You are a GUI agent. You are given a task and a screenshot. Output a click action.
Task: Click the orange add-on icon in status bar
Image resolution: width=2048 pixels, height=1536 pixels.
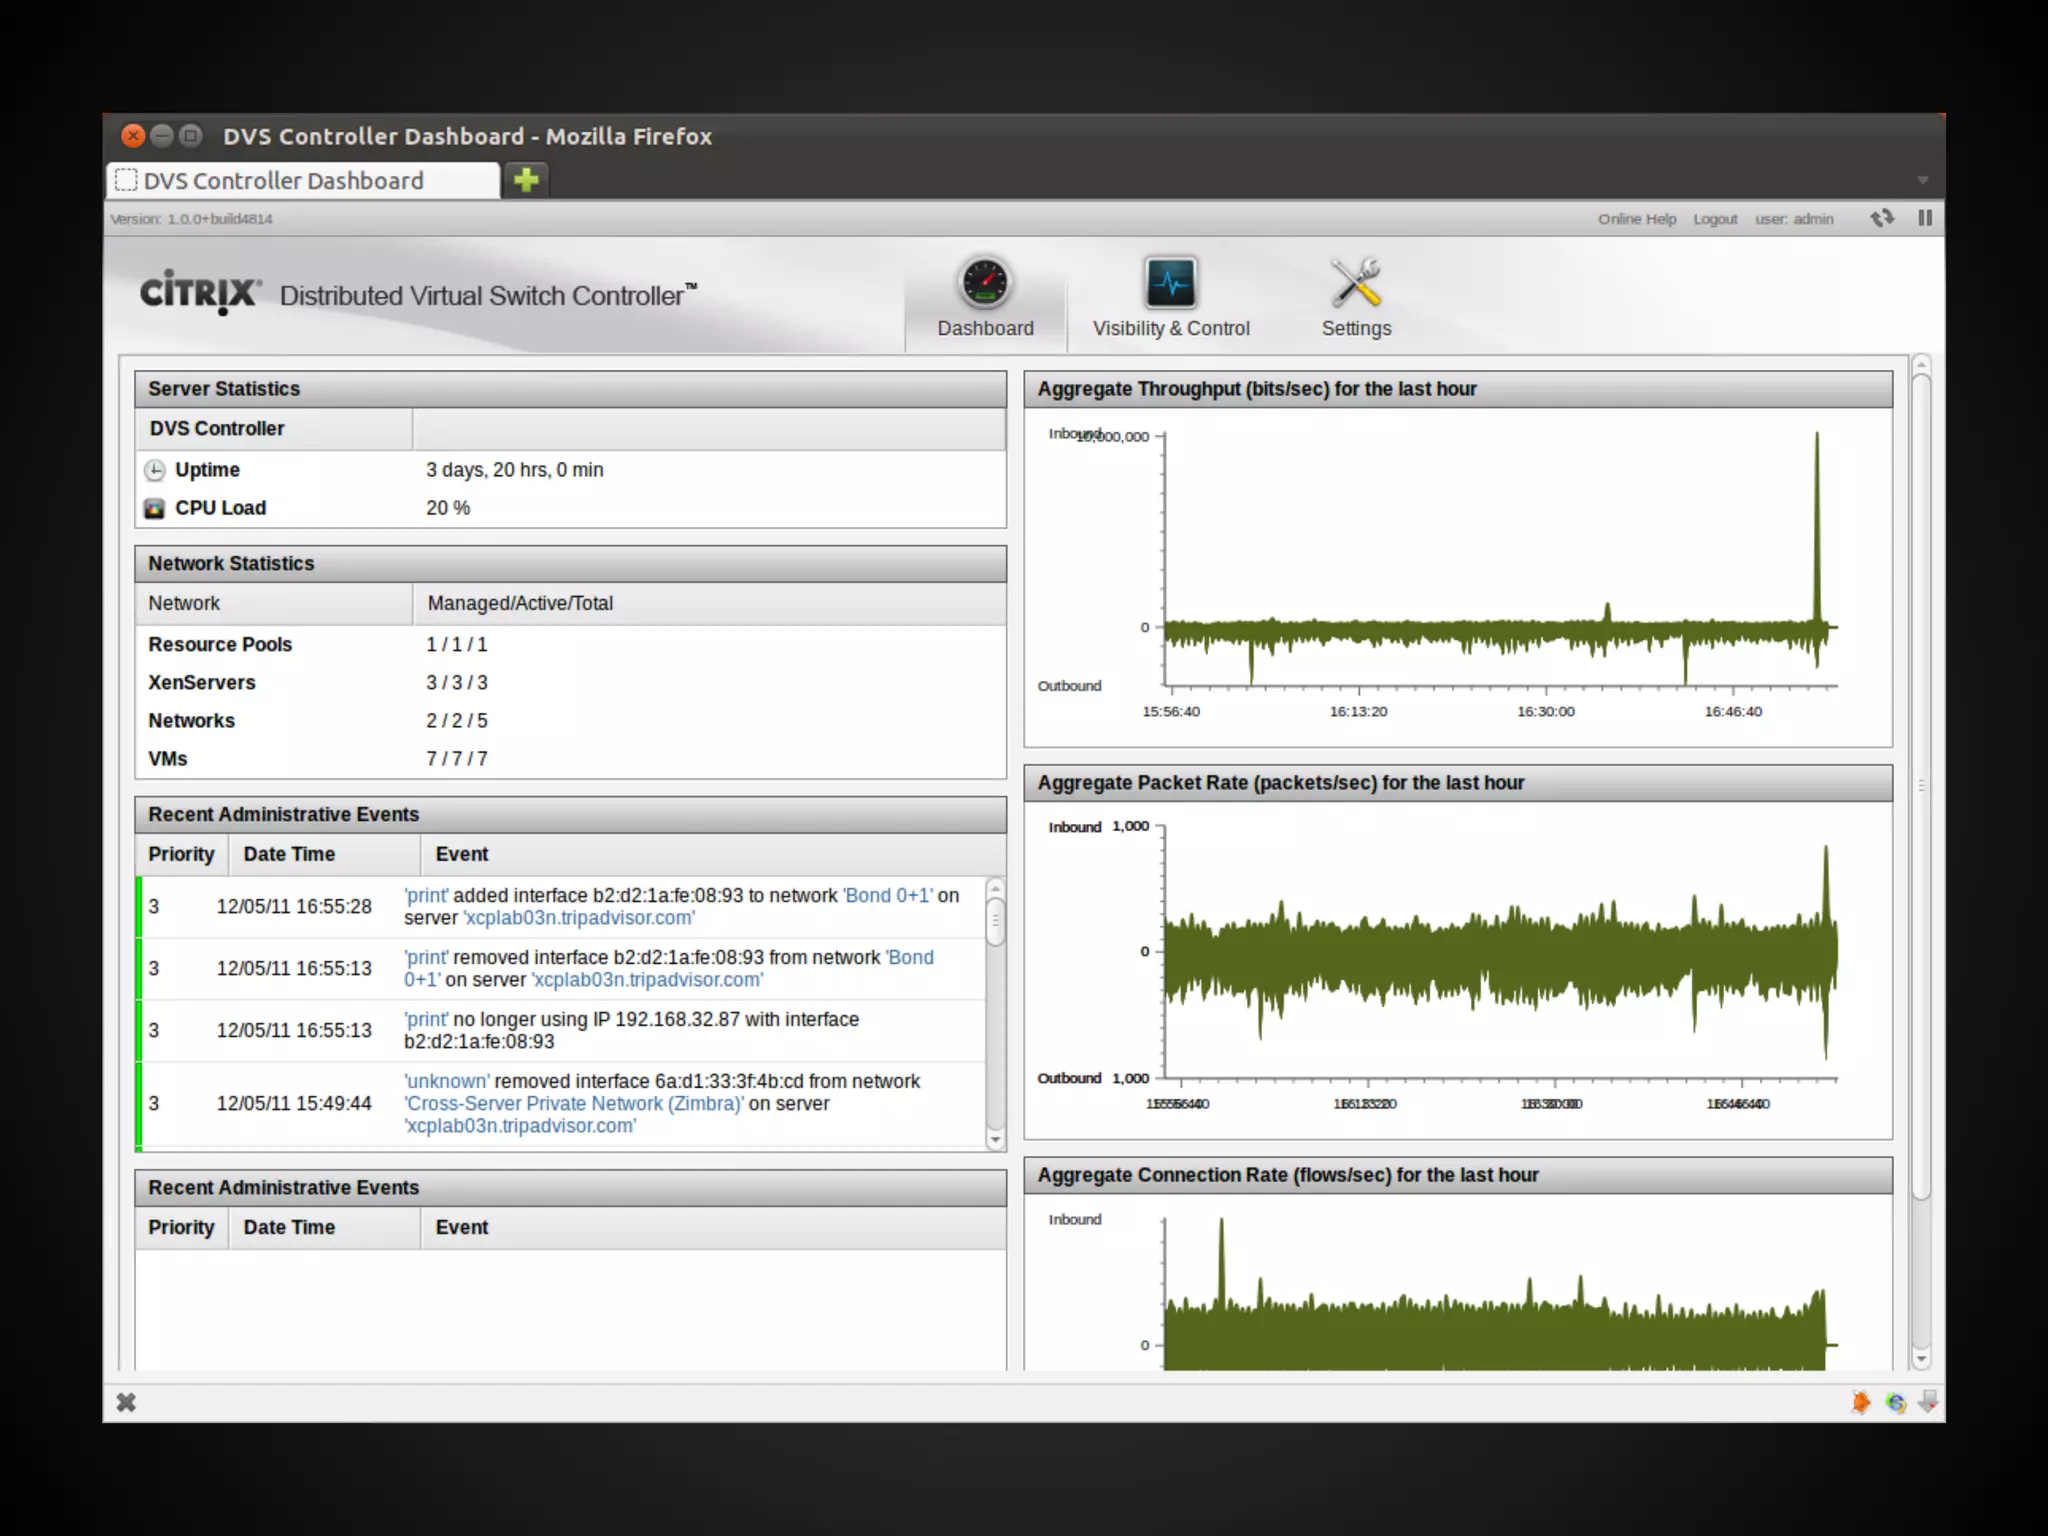1860,1402
